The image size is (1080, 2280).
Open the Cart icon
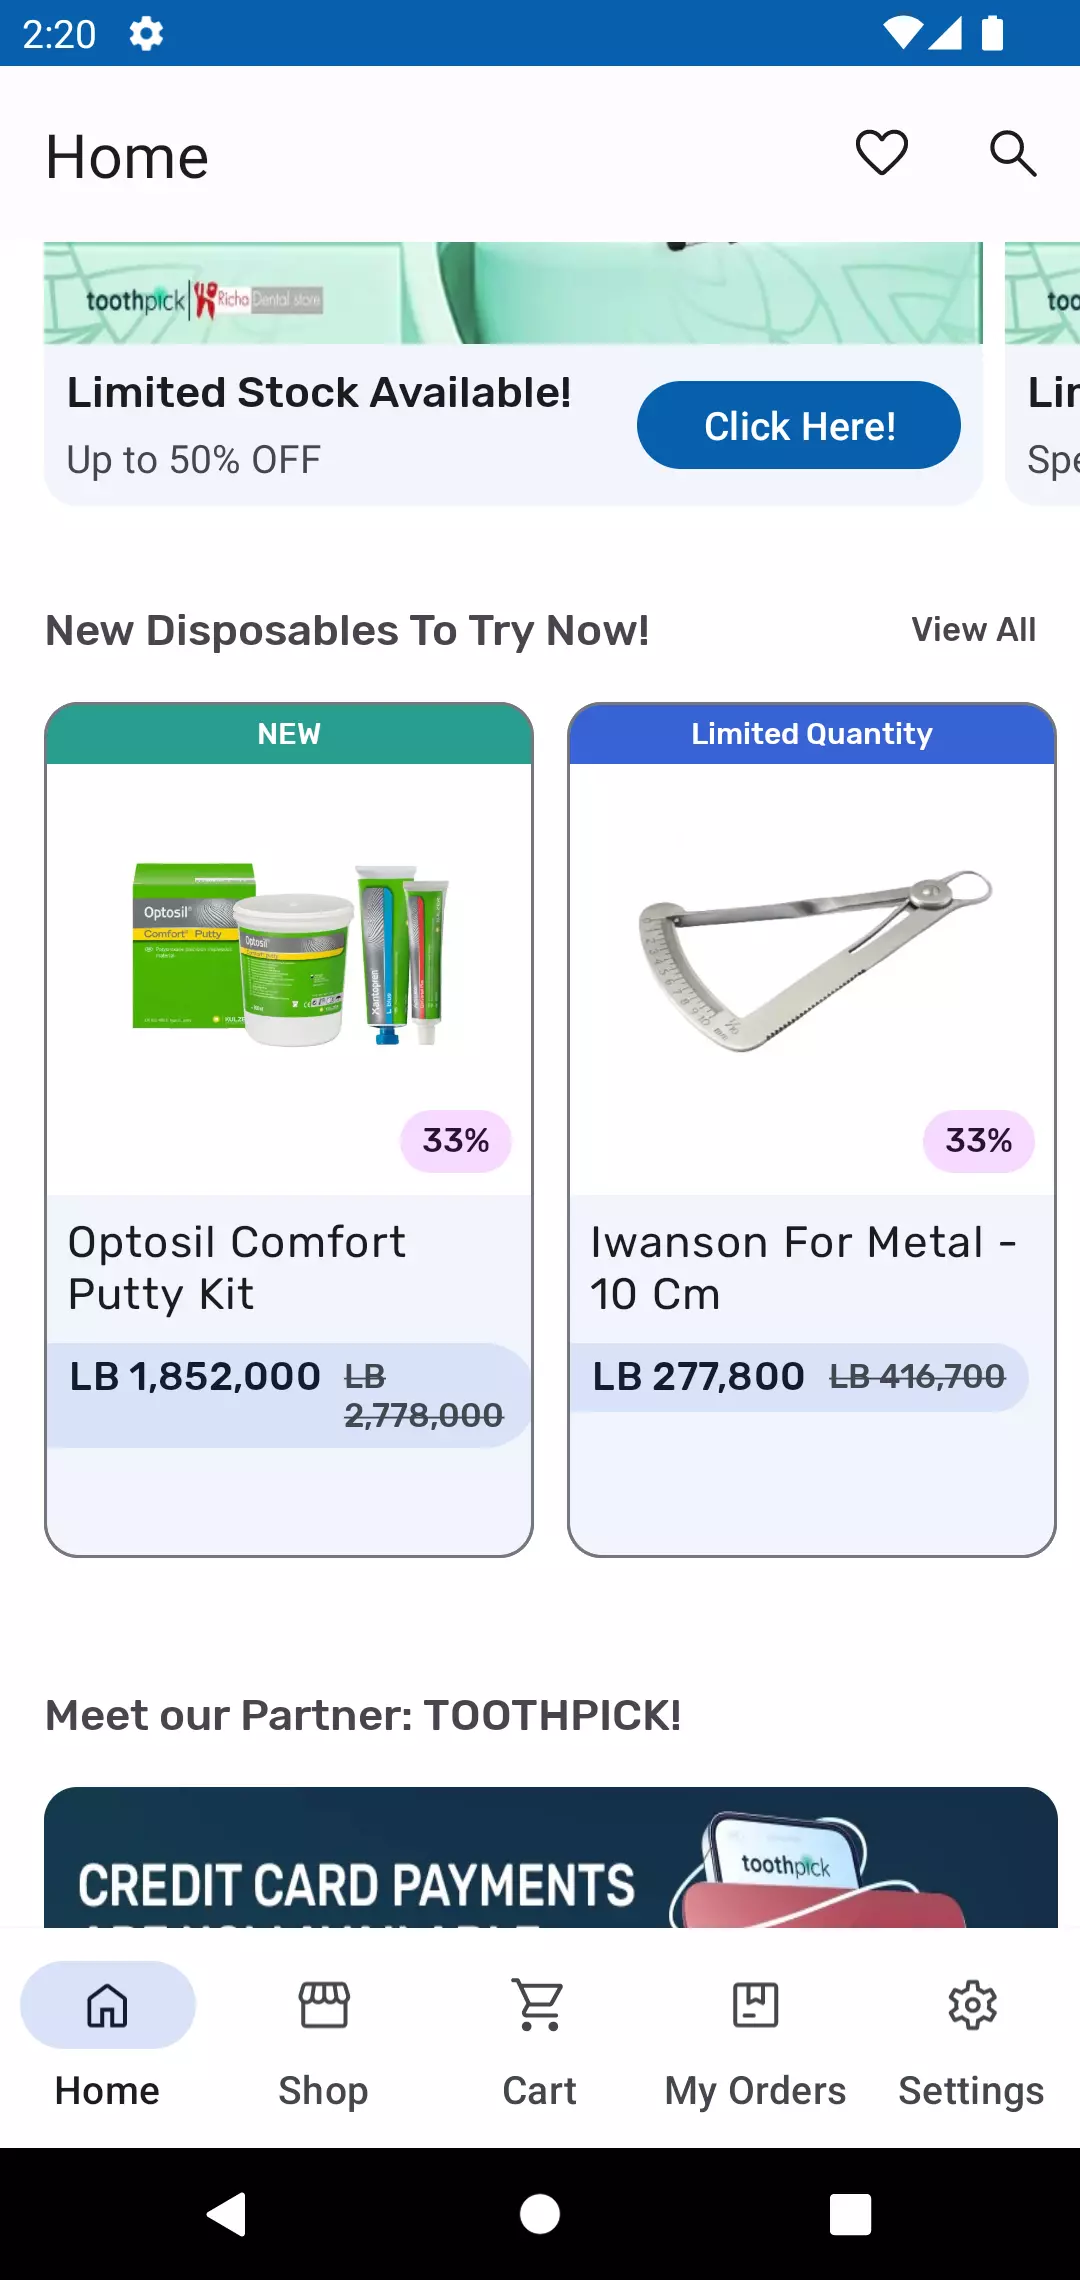[x=539, y=2005]
